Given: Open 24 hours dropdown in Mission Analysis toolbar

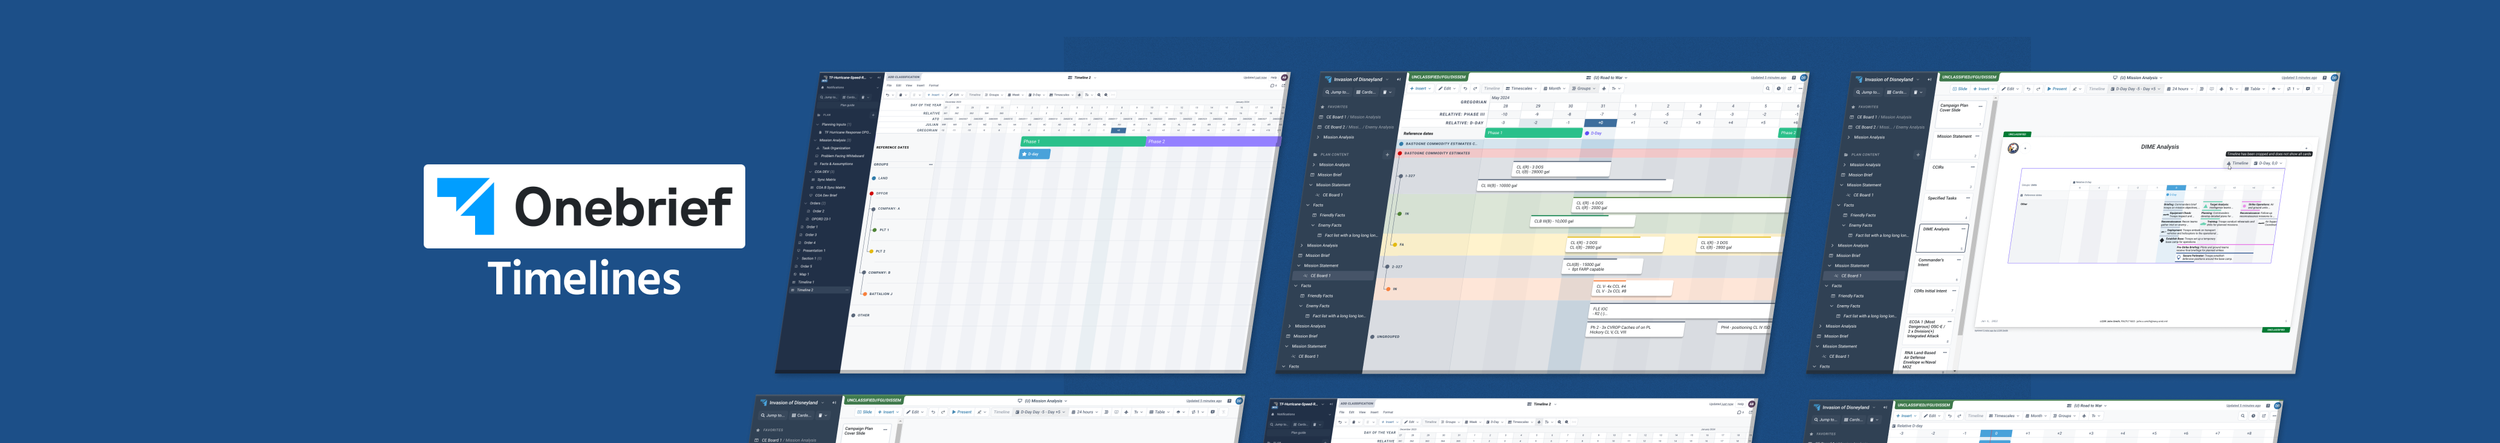Looking at the screenshot, I should pos(2180,89).
